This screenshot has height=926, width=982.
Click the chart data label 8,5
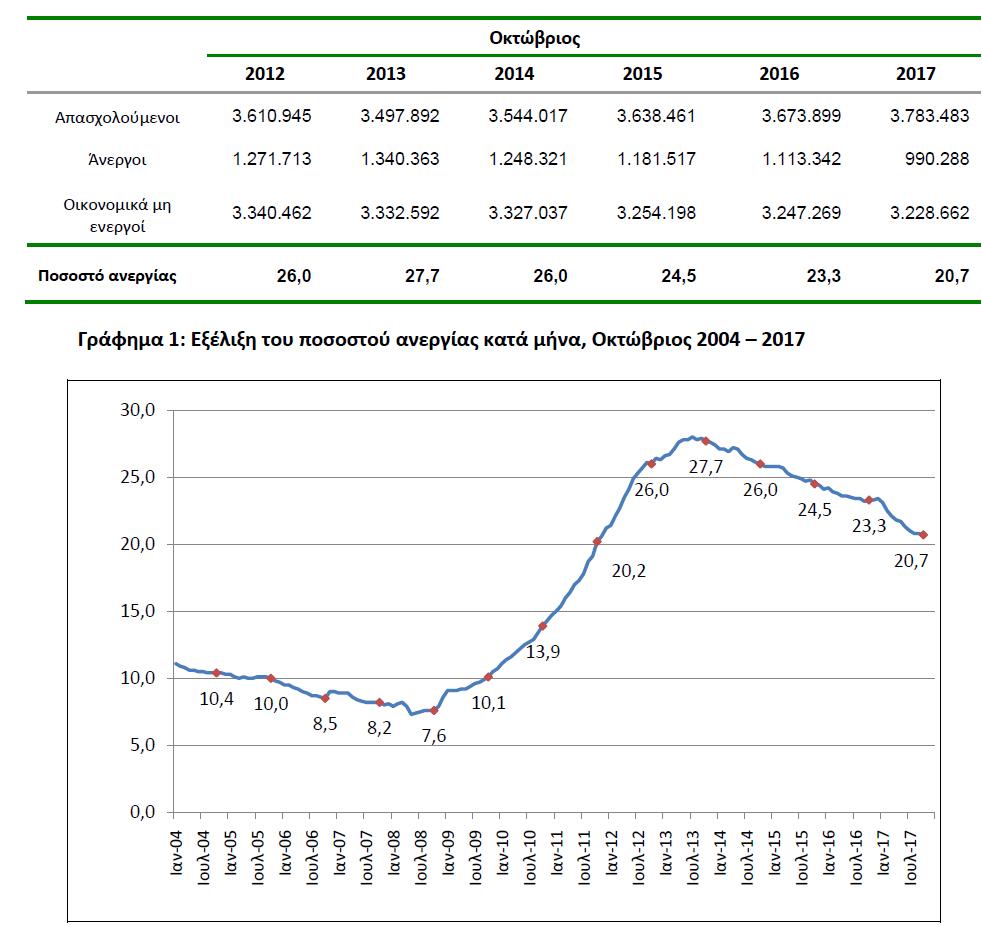[x=325, y=724]
